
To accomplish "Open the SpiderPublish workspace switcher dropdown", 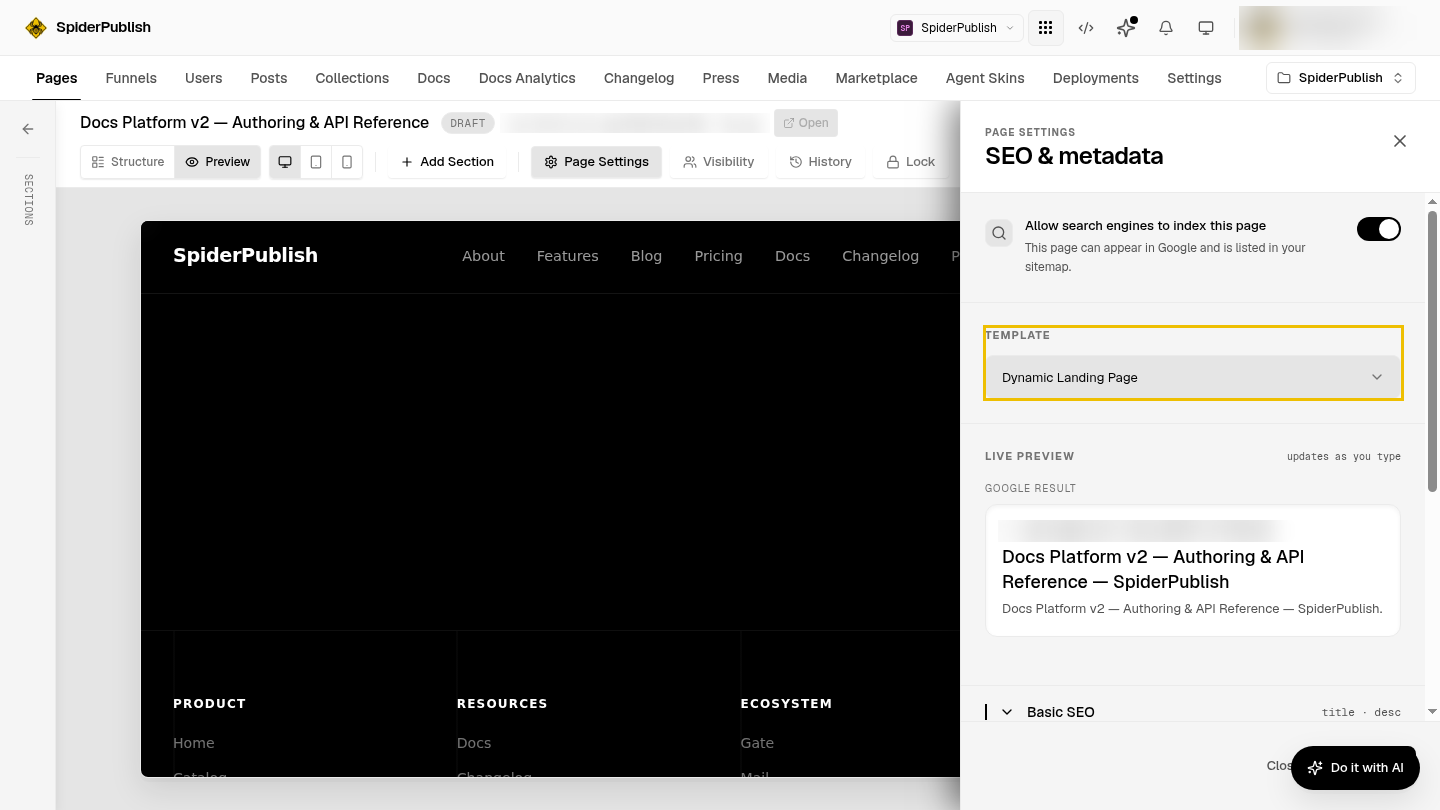I will pyautogui.click(x=956, y=28).
